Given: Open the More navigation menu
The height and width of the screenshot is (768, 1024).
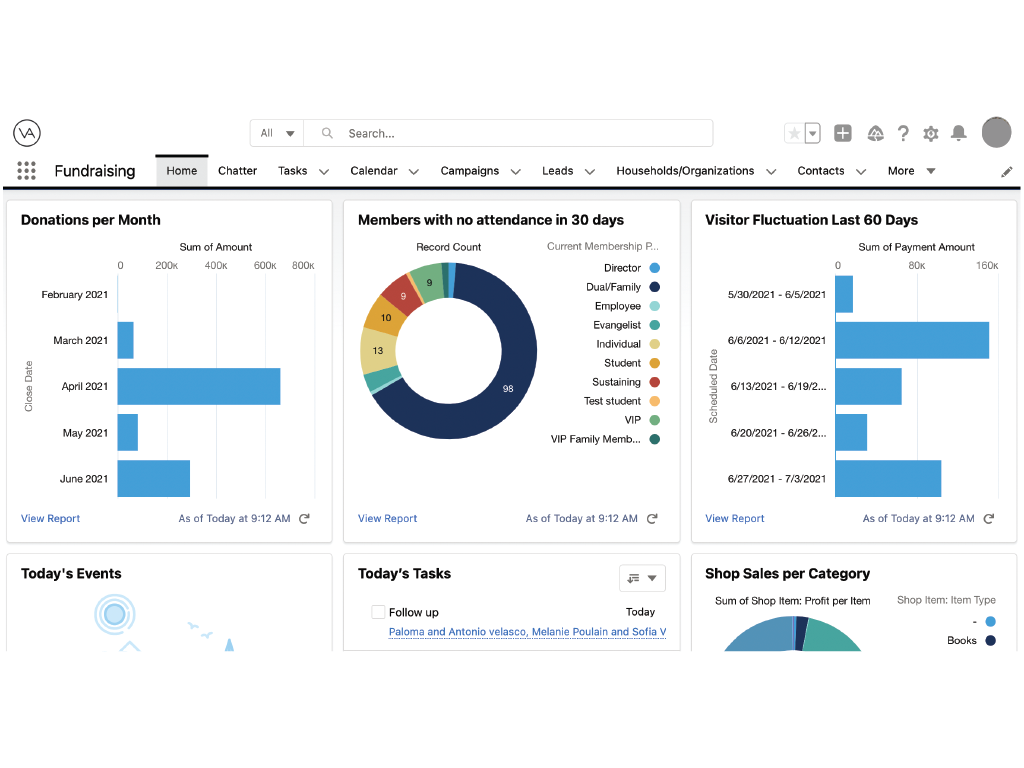Looking at the screenshot, I should pos(911,171).
